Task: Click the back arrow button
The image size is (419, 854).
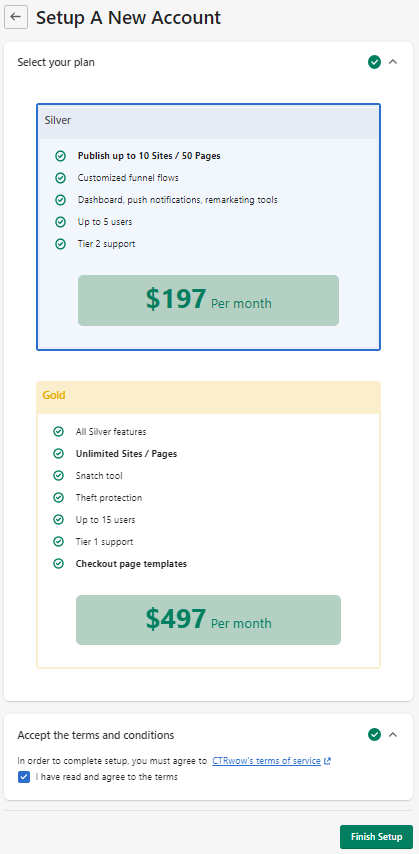Action: 16,17
